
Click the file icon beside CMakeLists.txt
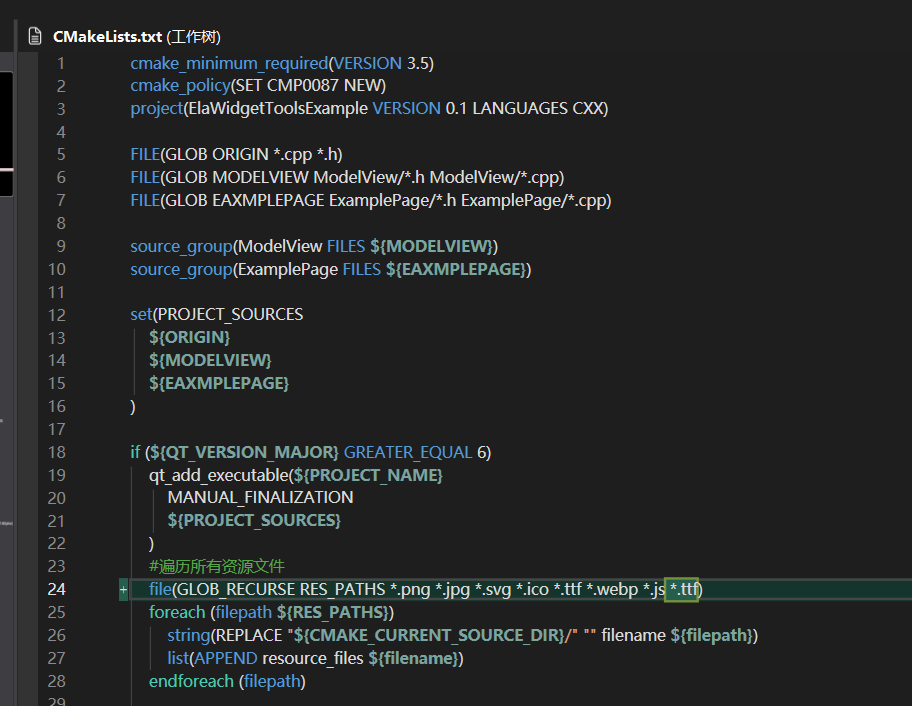(x=35, y=37)
